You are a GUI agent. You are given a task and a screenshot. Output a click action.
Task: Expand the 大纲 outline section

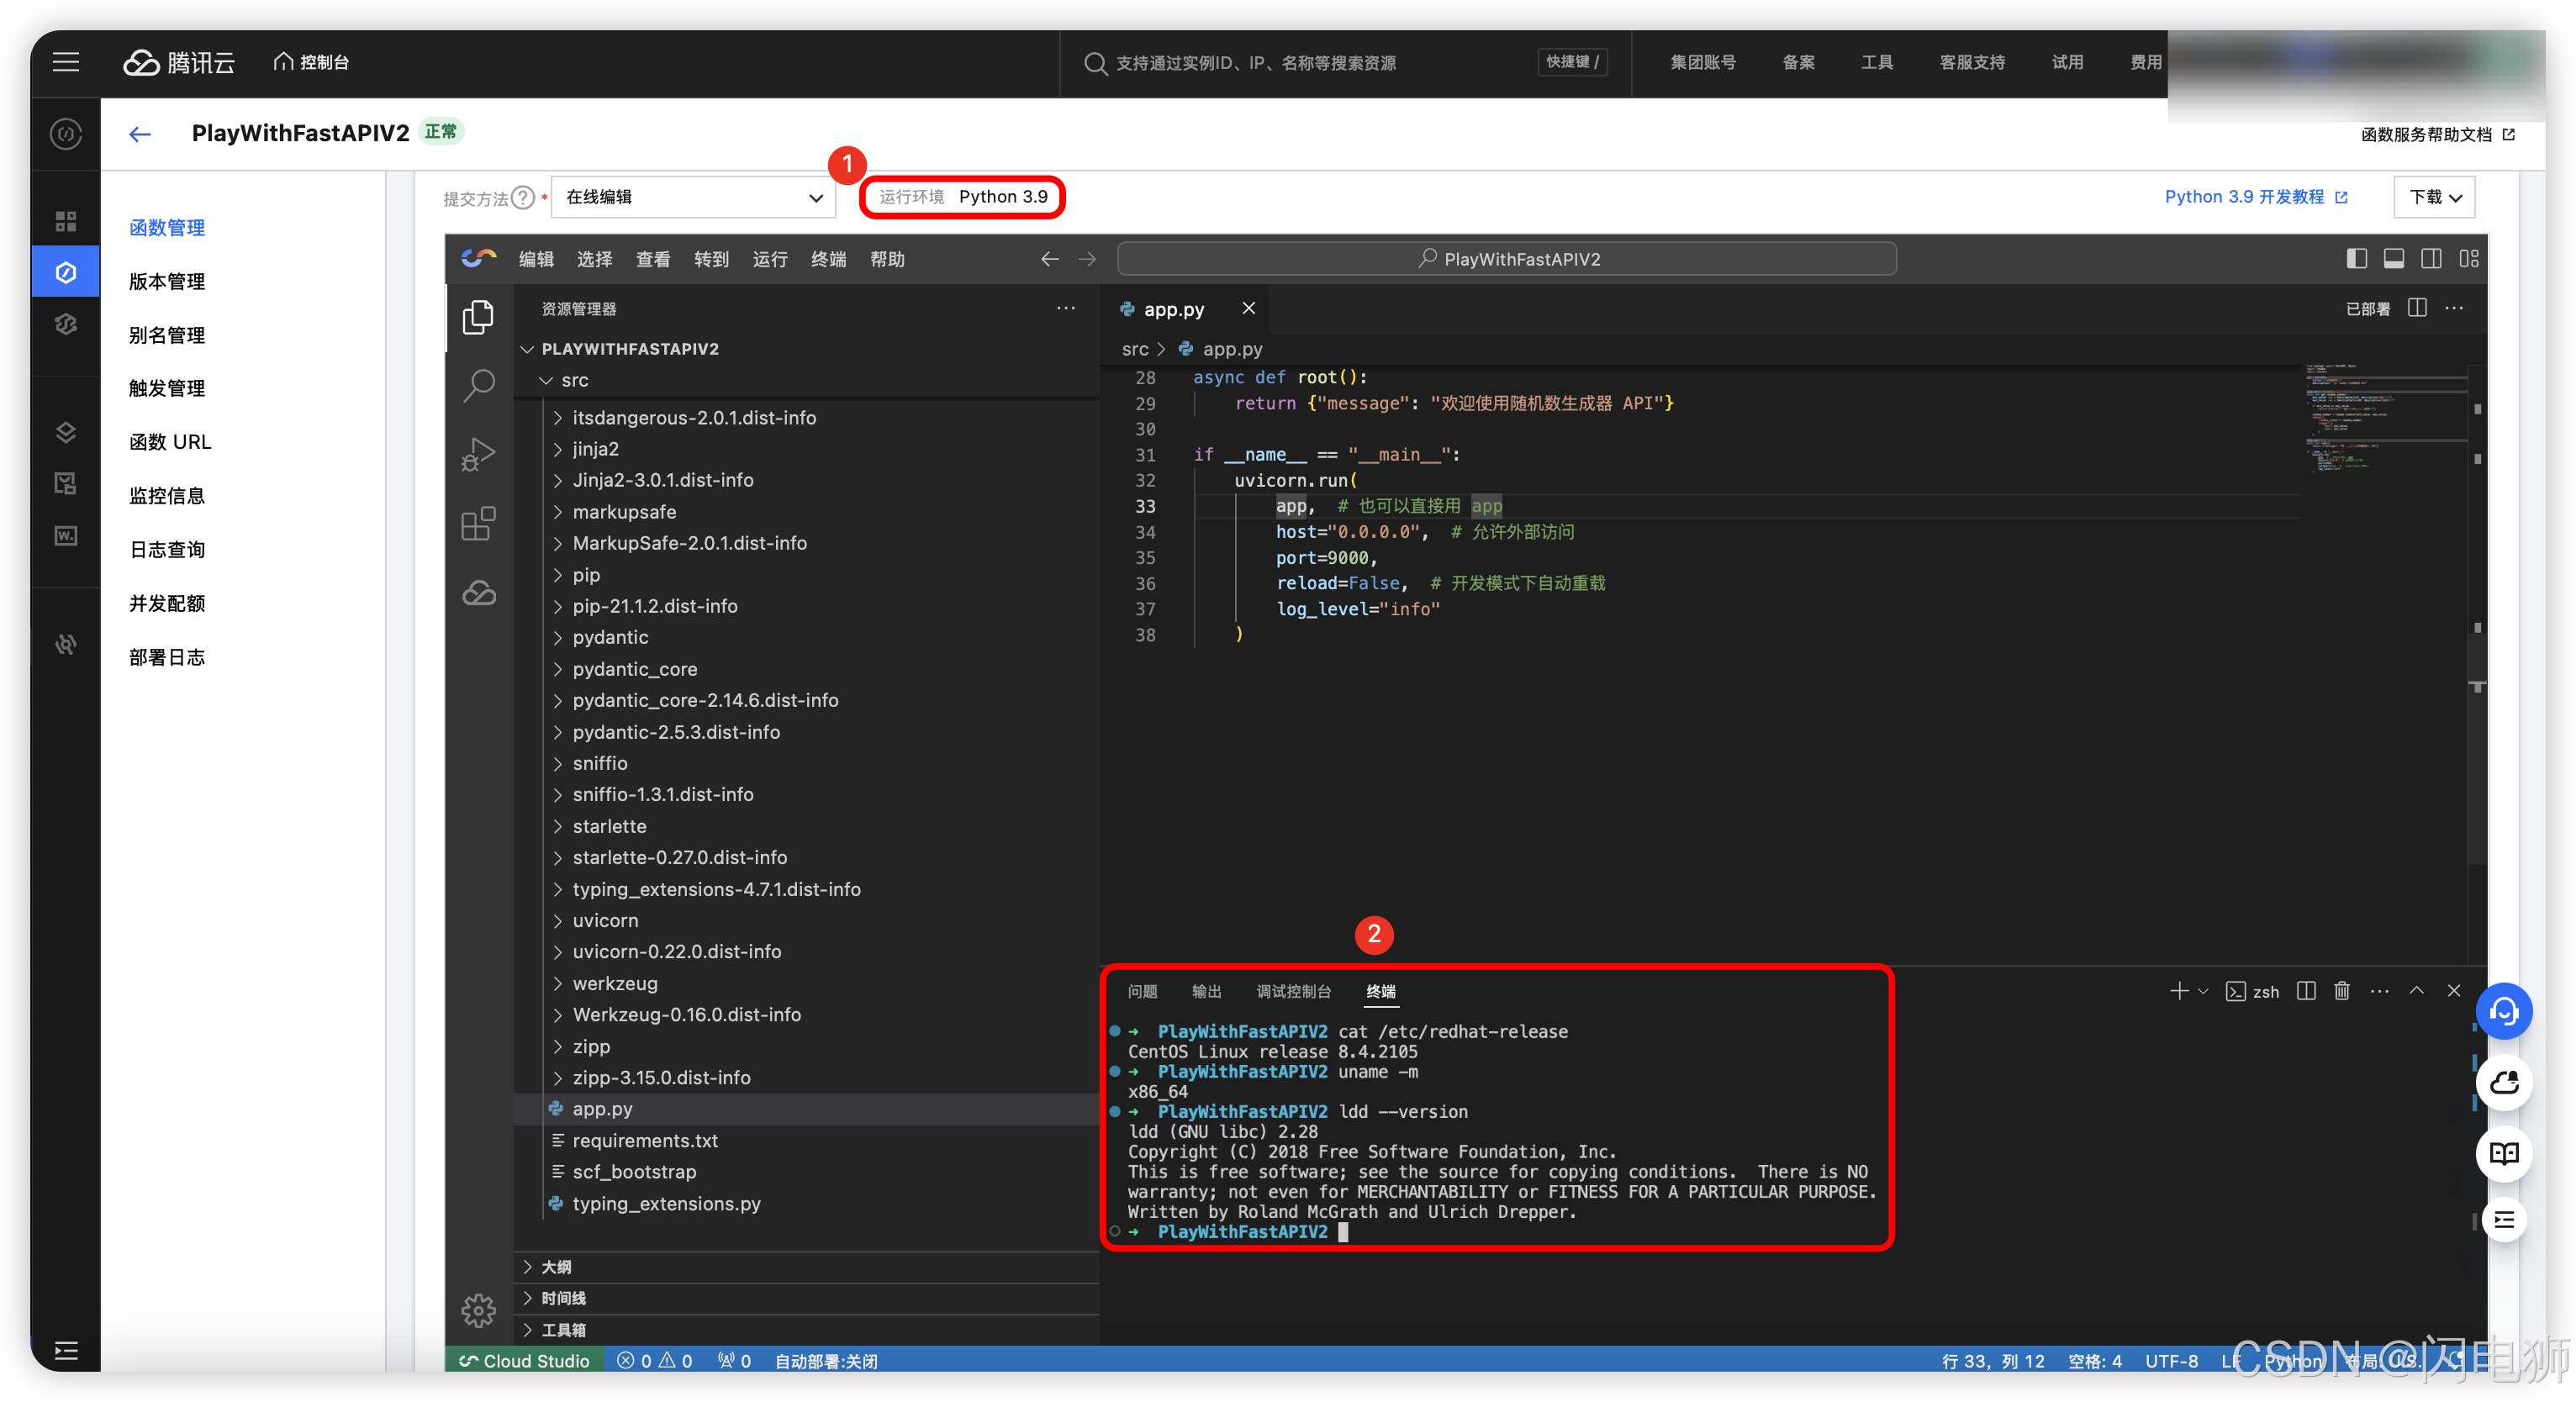[x=556, y=1267]
